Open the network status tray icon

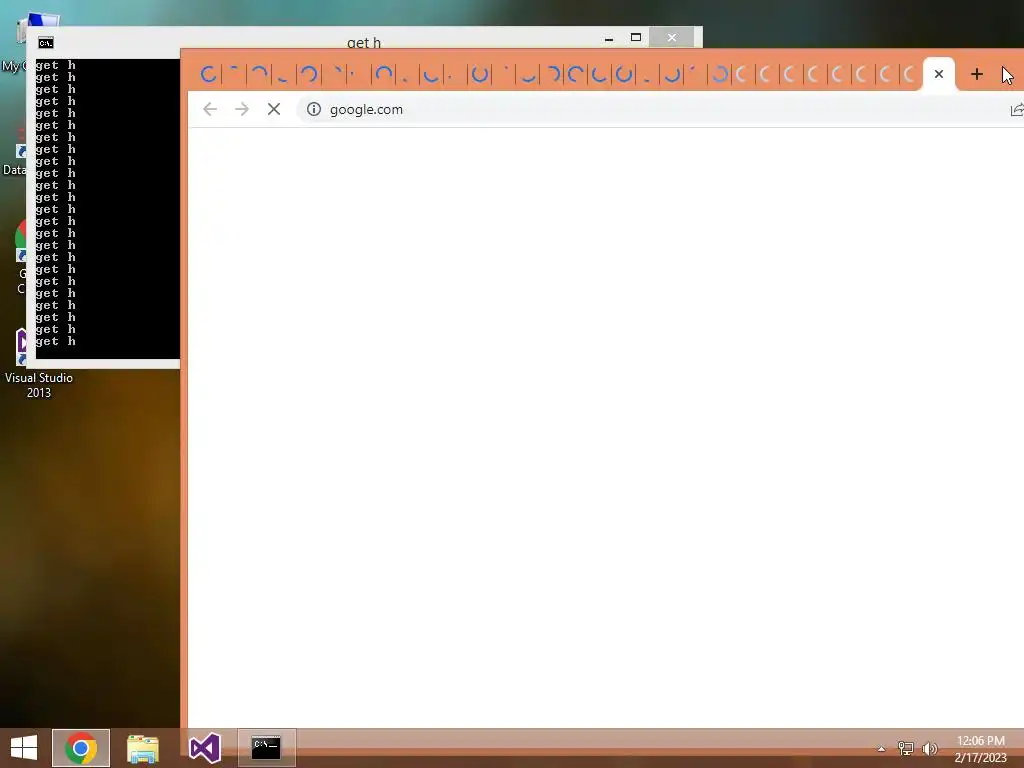[x=905, y=748]
